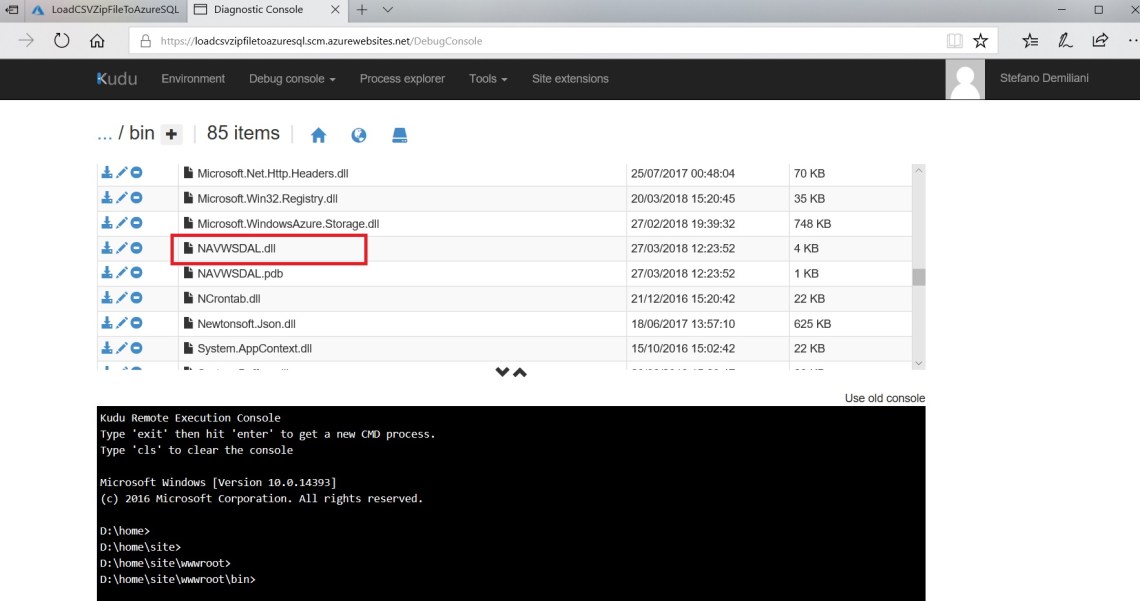The height and width of the screenshot is (601, 1140).
Task: Refresh the page using the browser reload icon
Action: coord(61,40)
